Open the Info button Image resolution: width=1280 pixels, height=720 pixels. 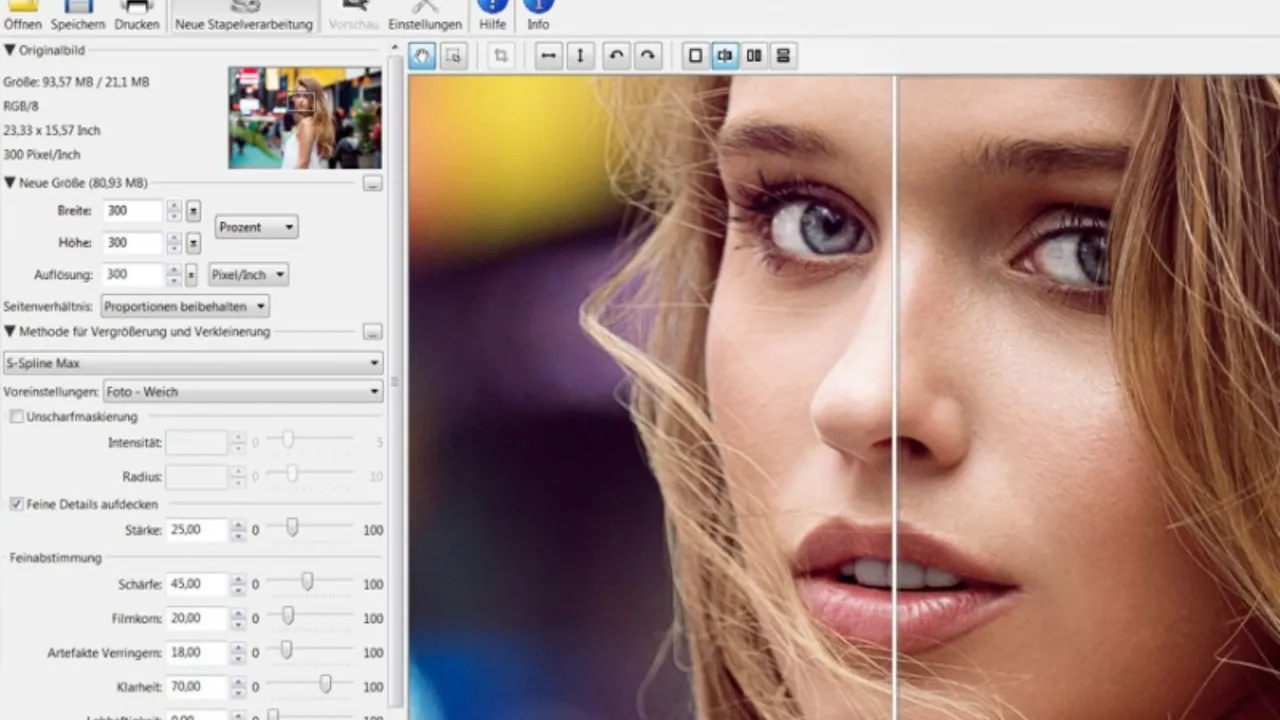(x=538, y=15)
